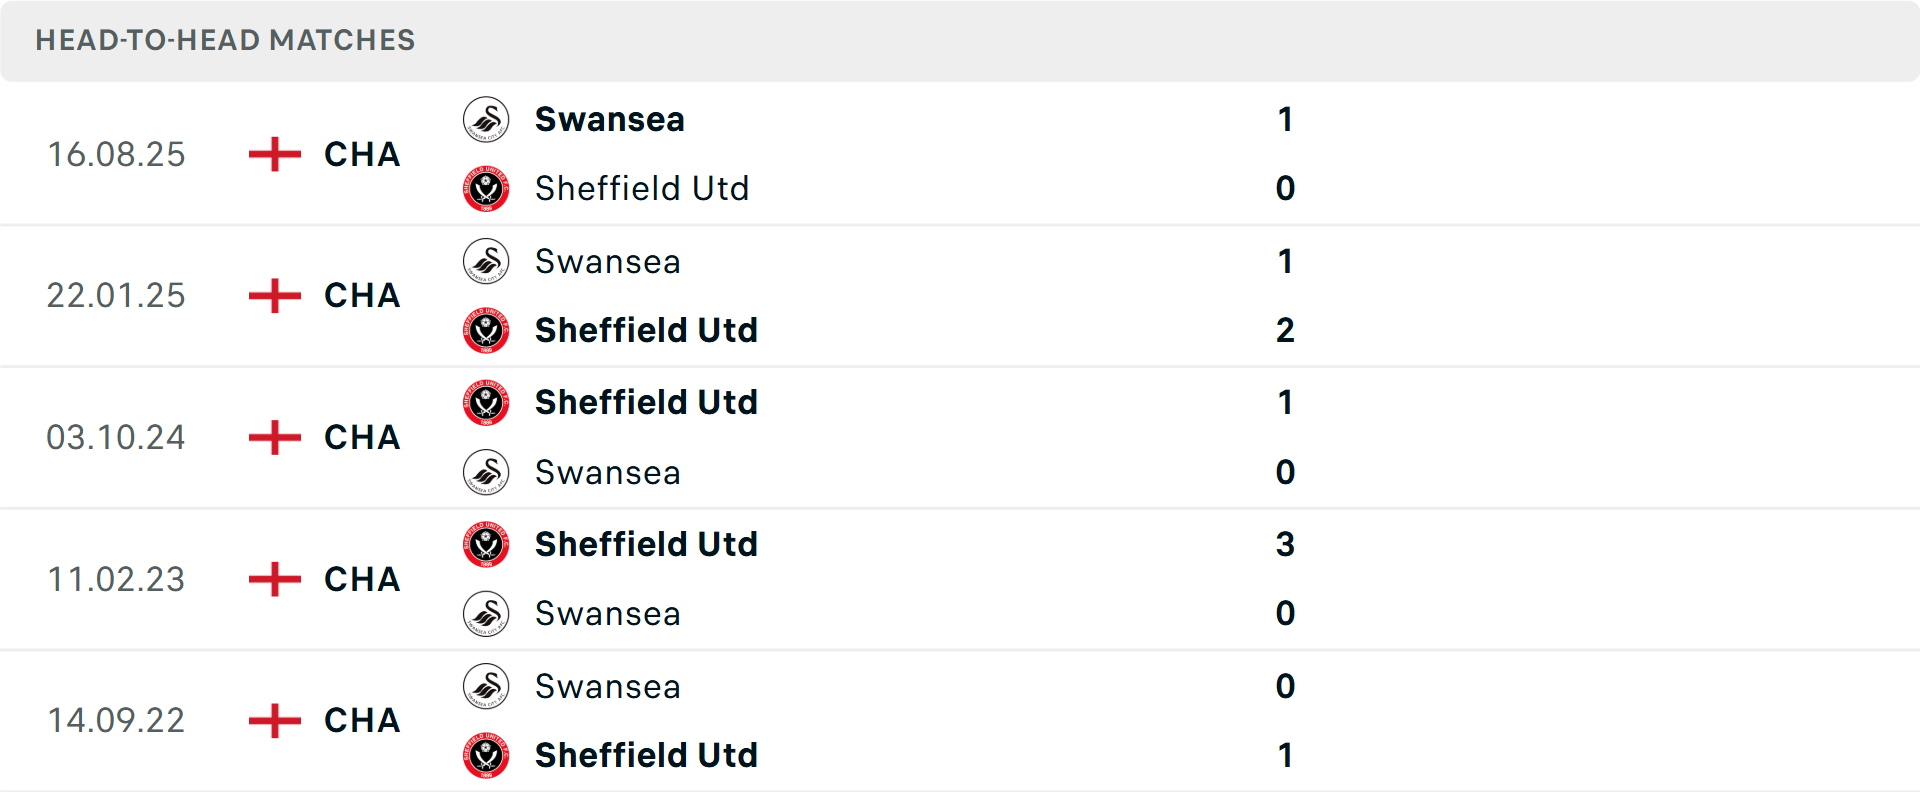Click the England flag beside the 22.01.25 fixture
This screenshot has height=792, width=1920.
pyautogui.click(x=272, y=296)
